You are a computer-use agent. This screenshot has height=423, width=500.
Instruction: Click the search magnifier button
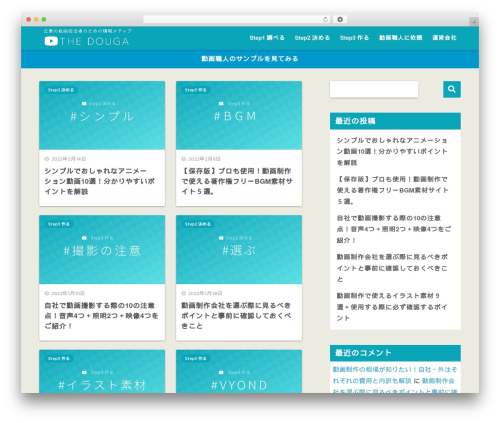click(x=452, y=89)
